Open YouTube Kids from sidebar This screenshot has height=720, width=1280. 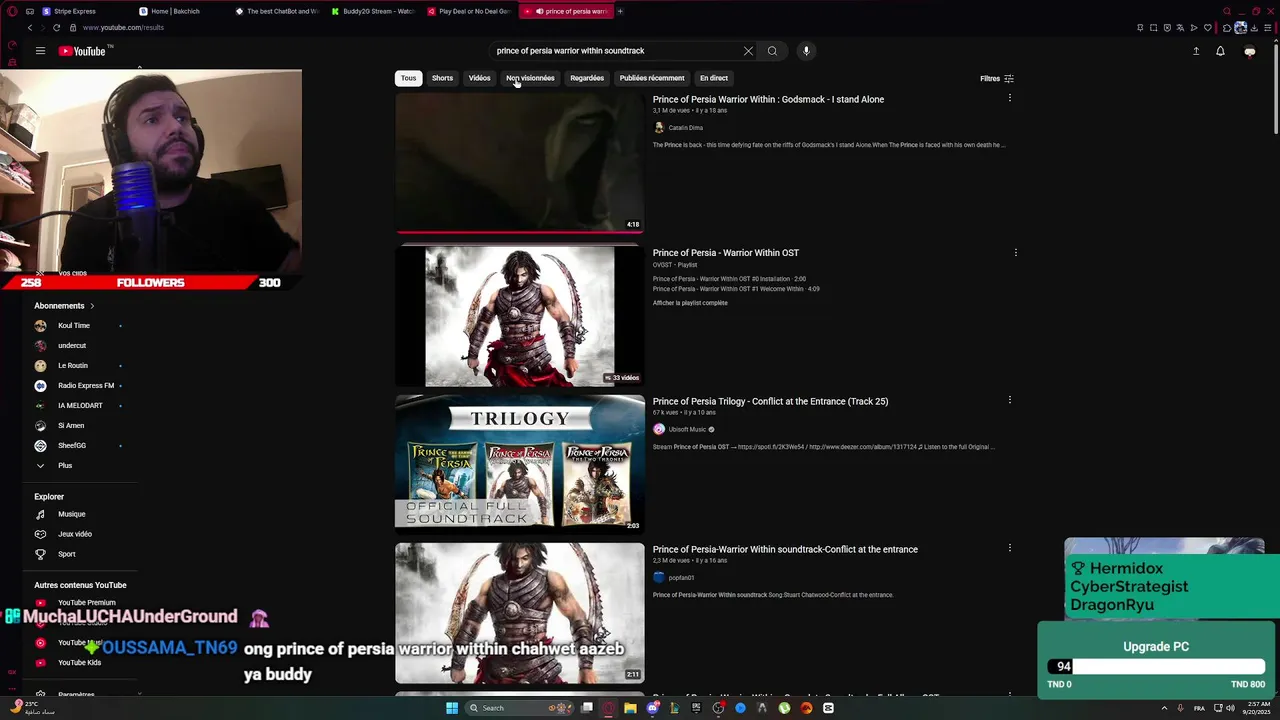[x=80, y=662]
